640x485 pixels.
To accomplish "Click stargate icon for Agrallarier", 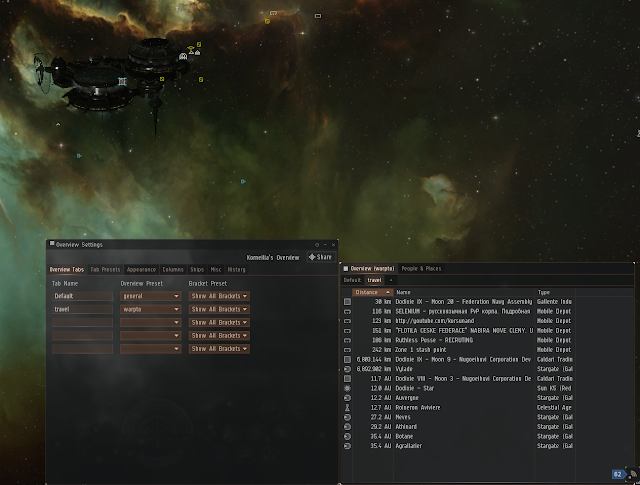I will 347,446.
